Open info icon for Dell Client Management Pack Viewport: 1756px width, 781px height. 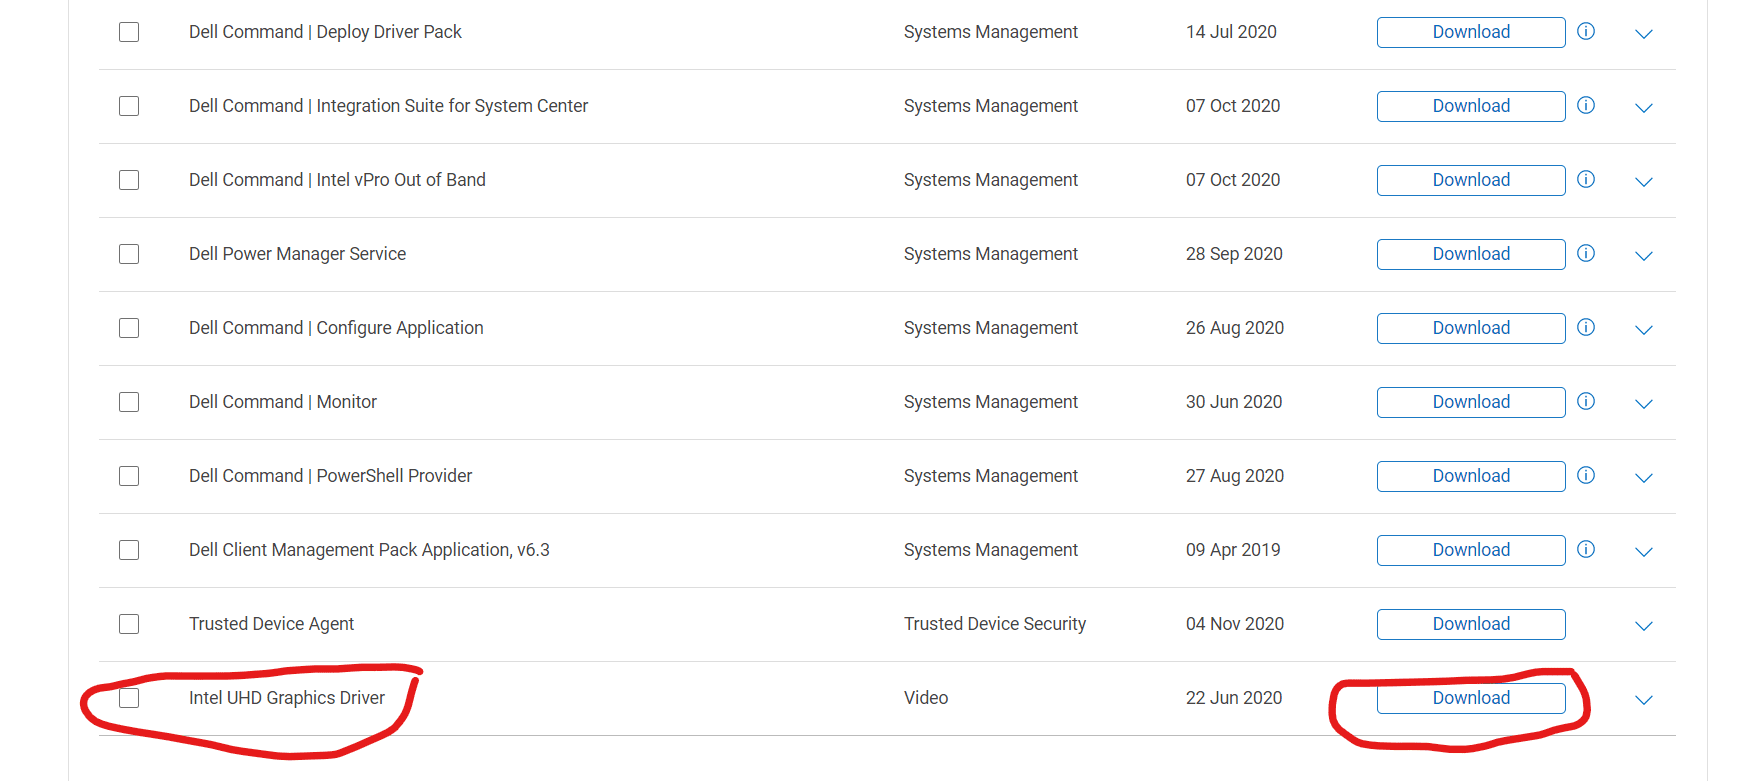(1585, 549)
